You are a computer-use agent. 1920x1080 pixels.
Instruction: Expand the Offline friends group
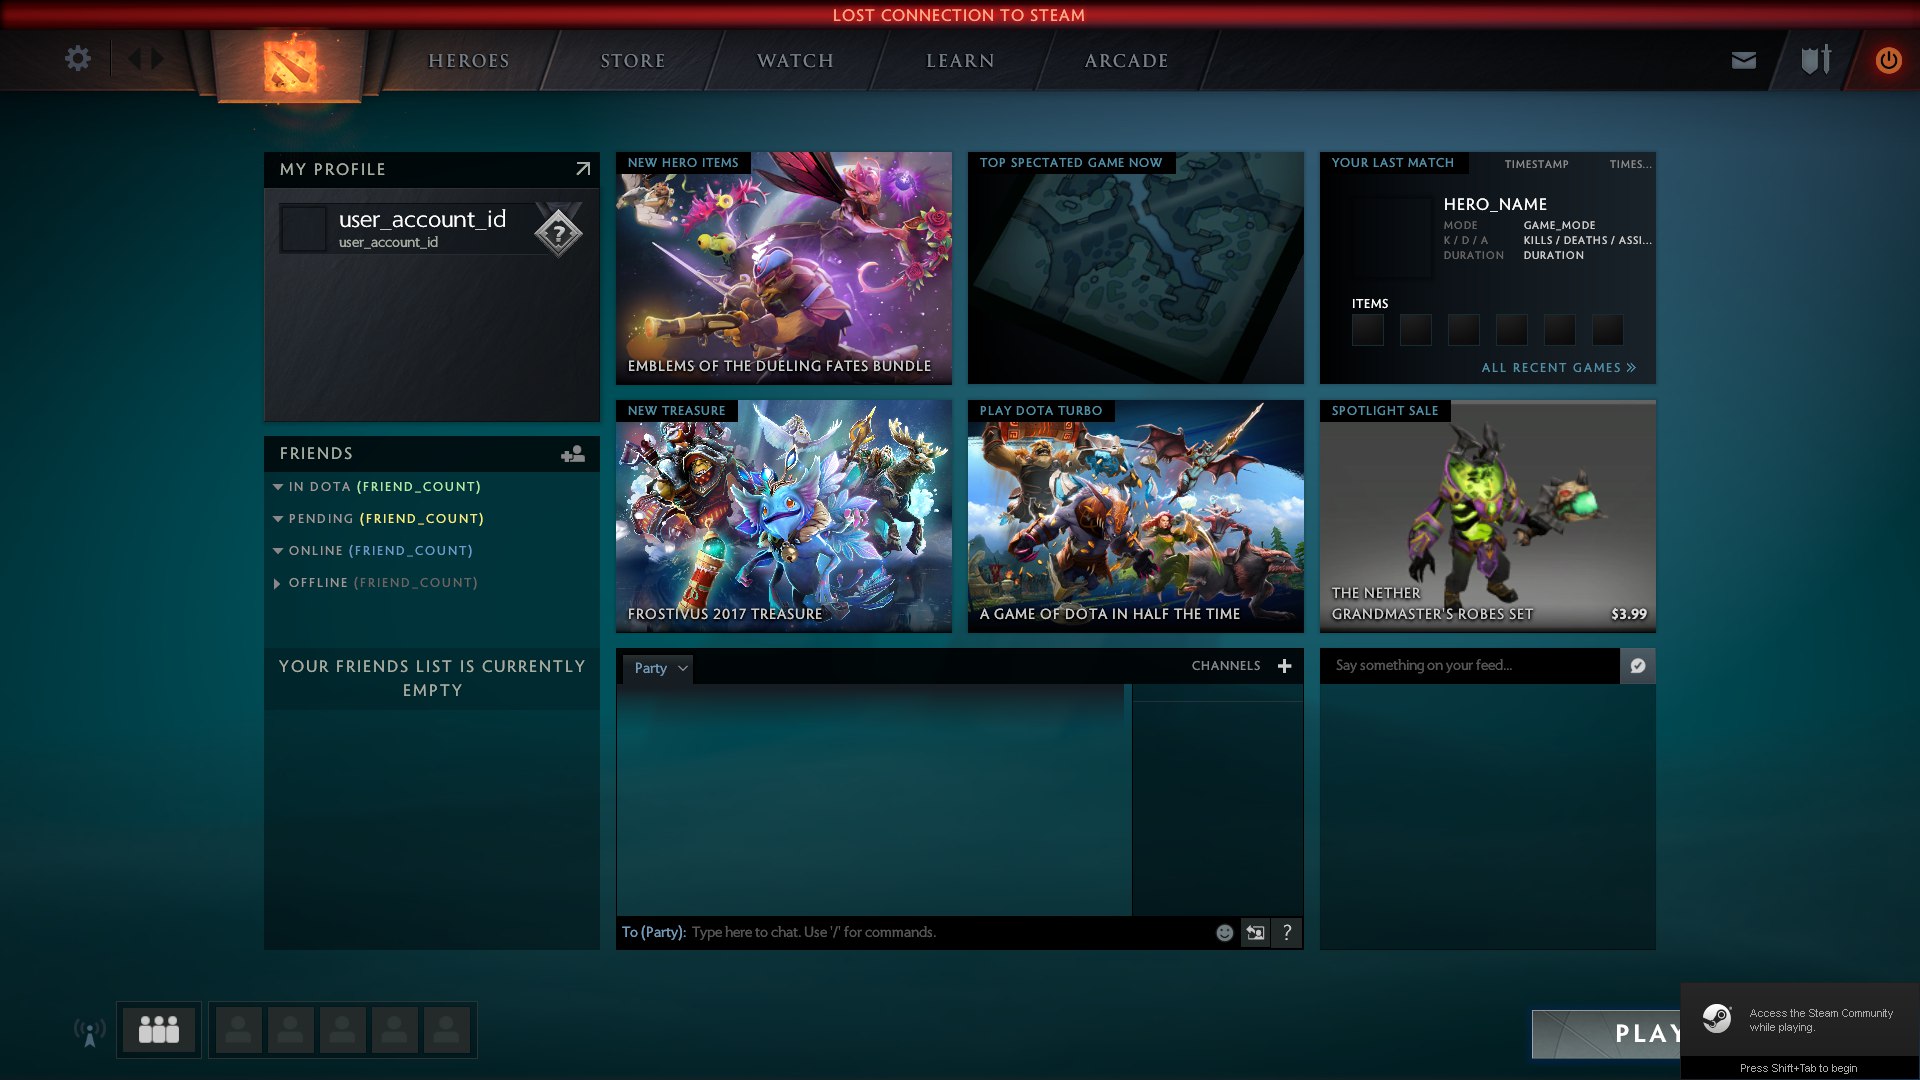pos(277,583)
